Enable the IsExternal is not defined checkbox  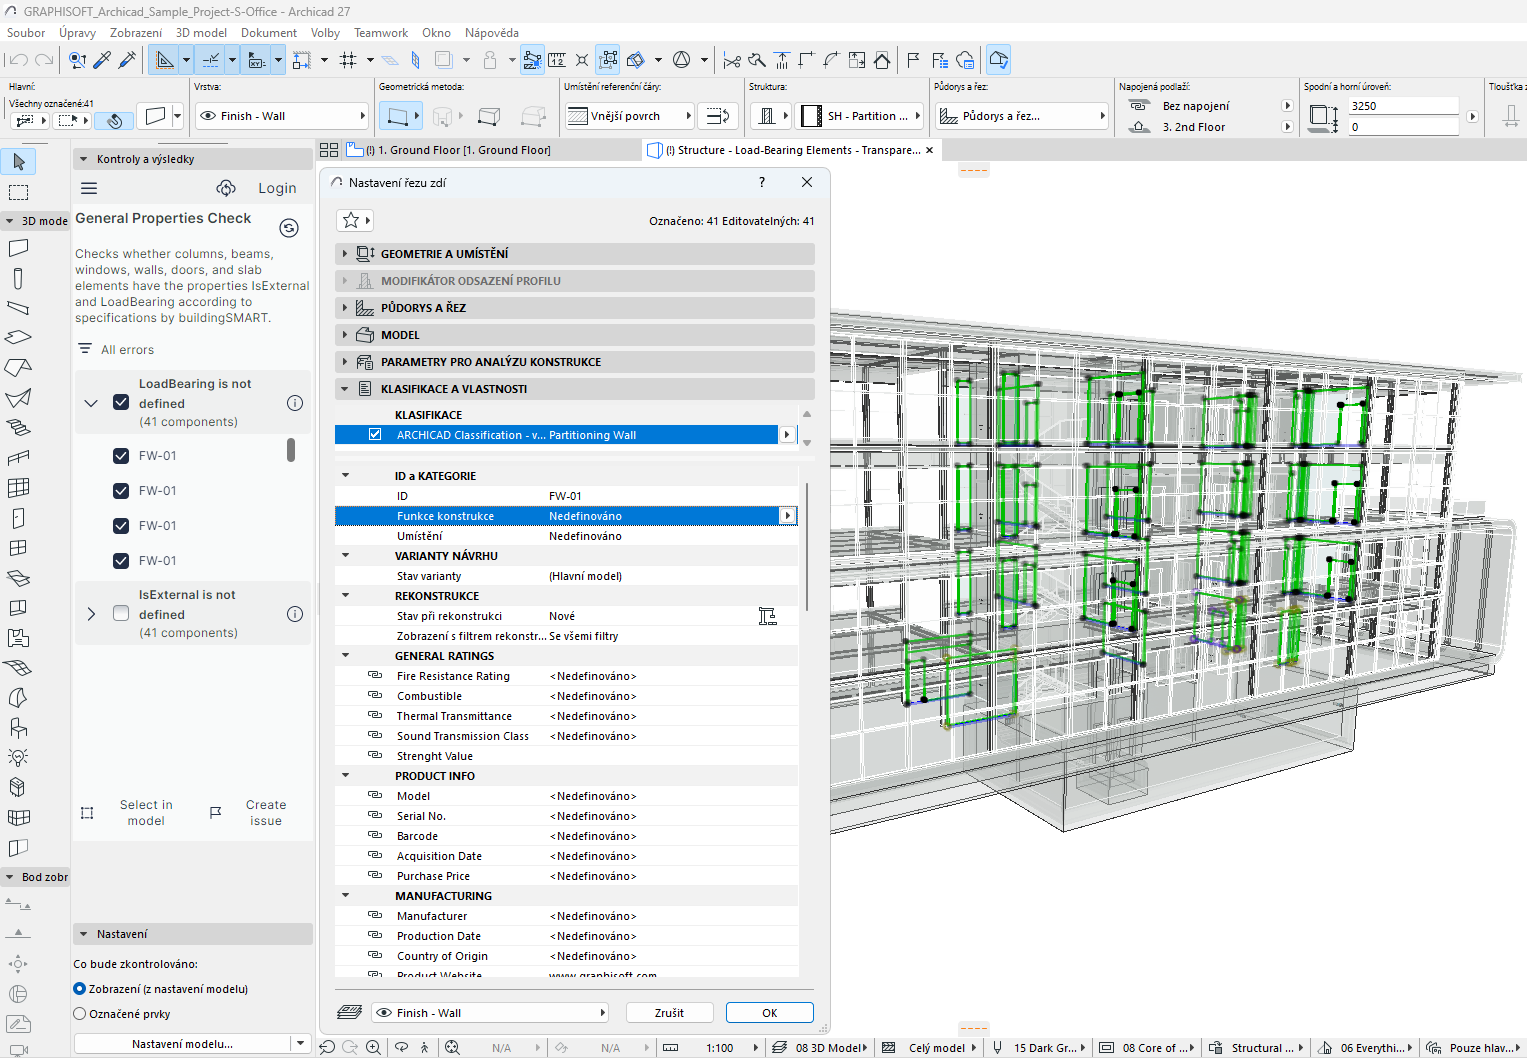121,613
